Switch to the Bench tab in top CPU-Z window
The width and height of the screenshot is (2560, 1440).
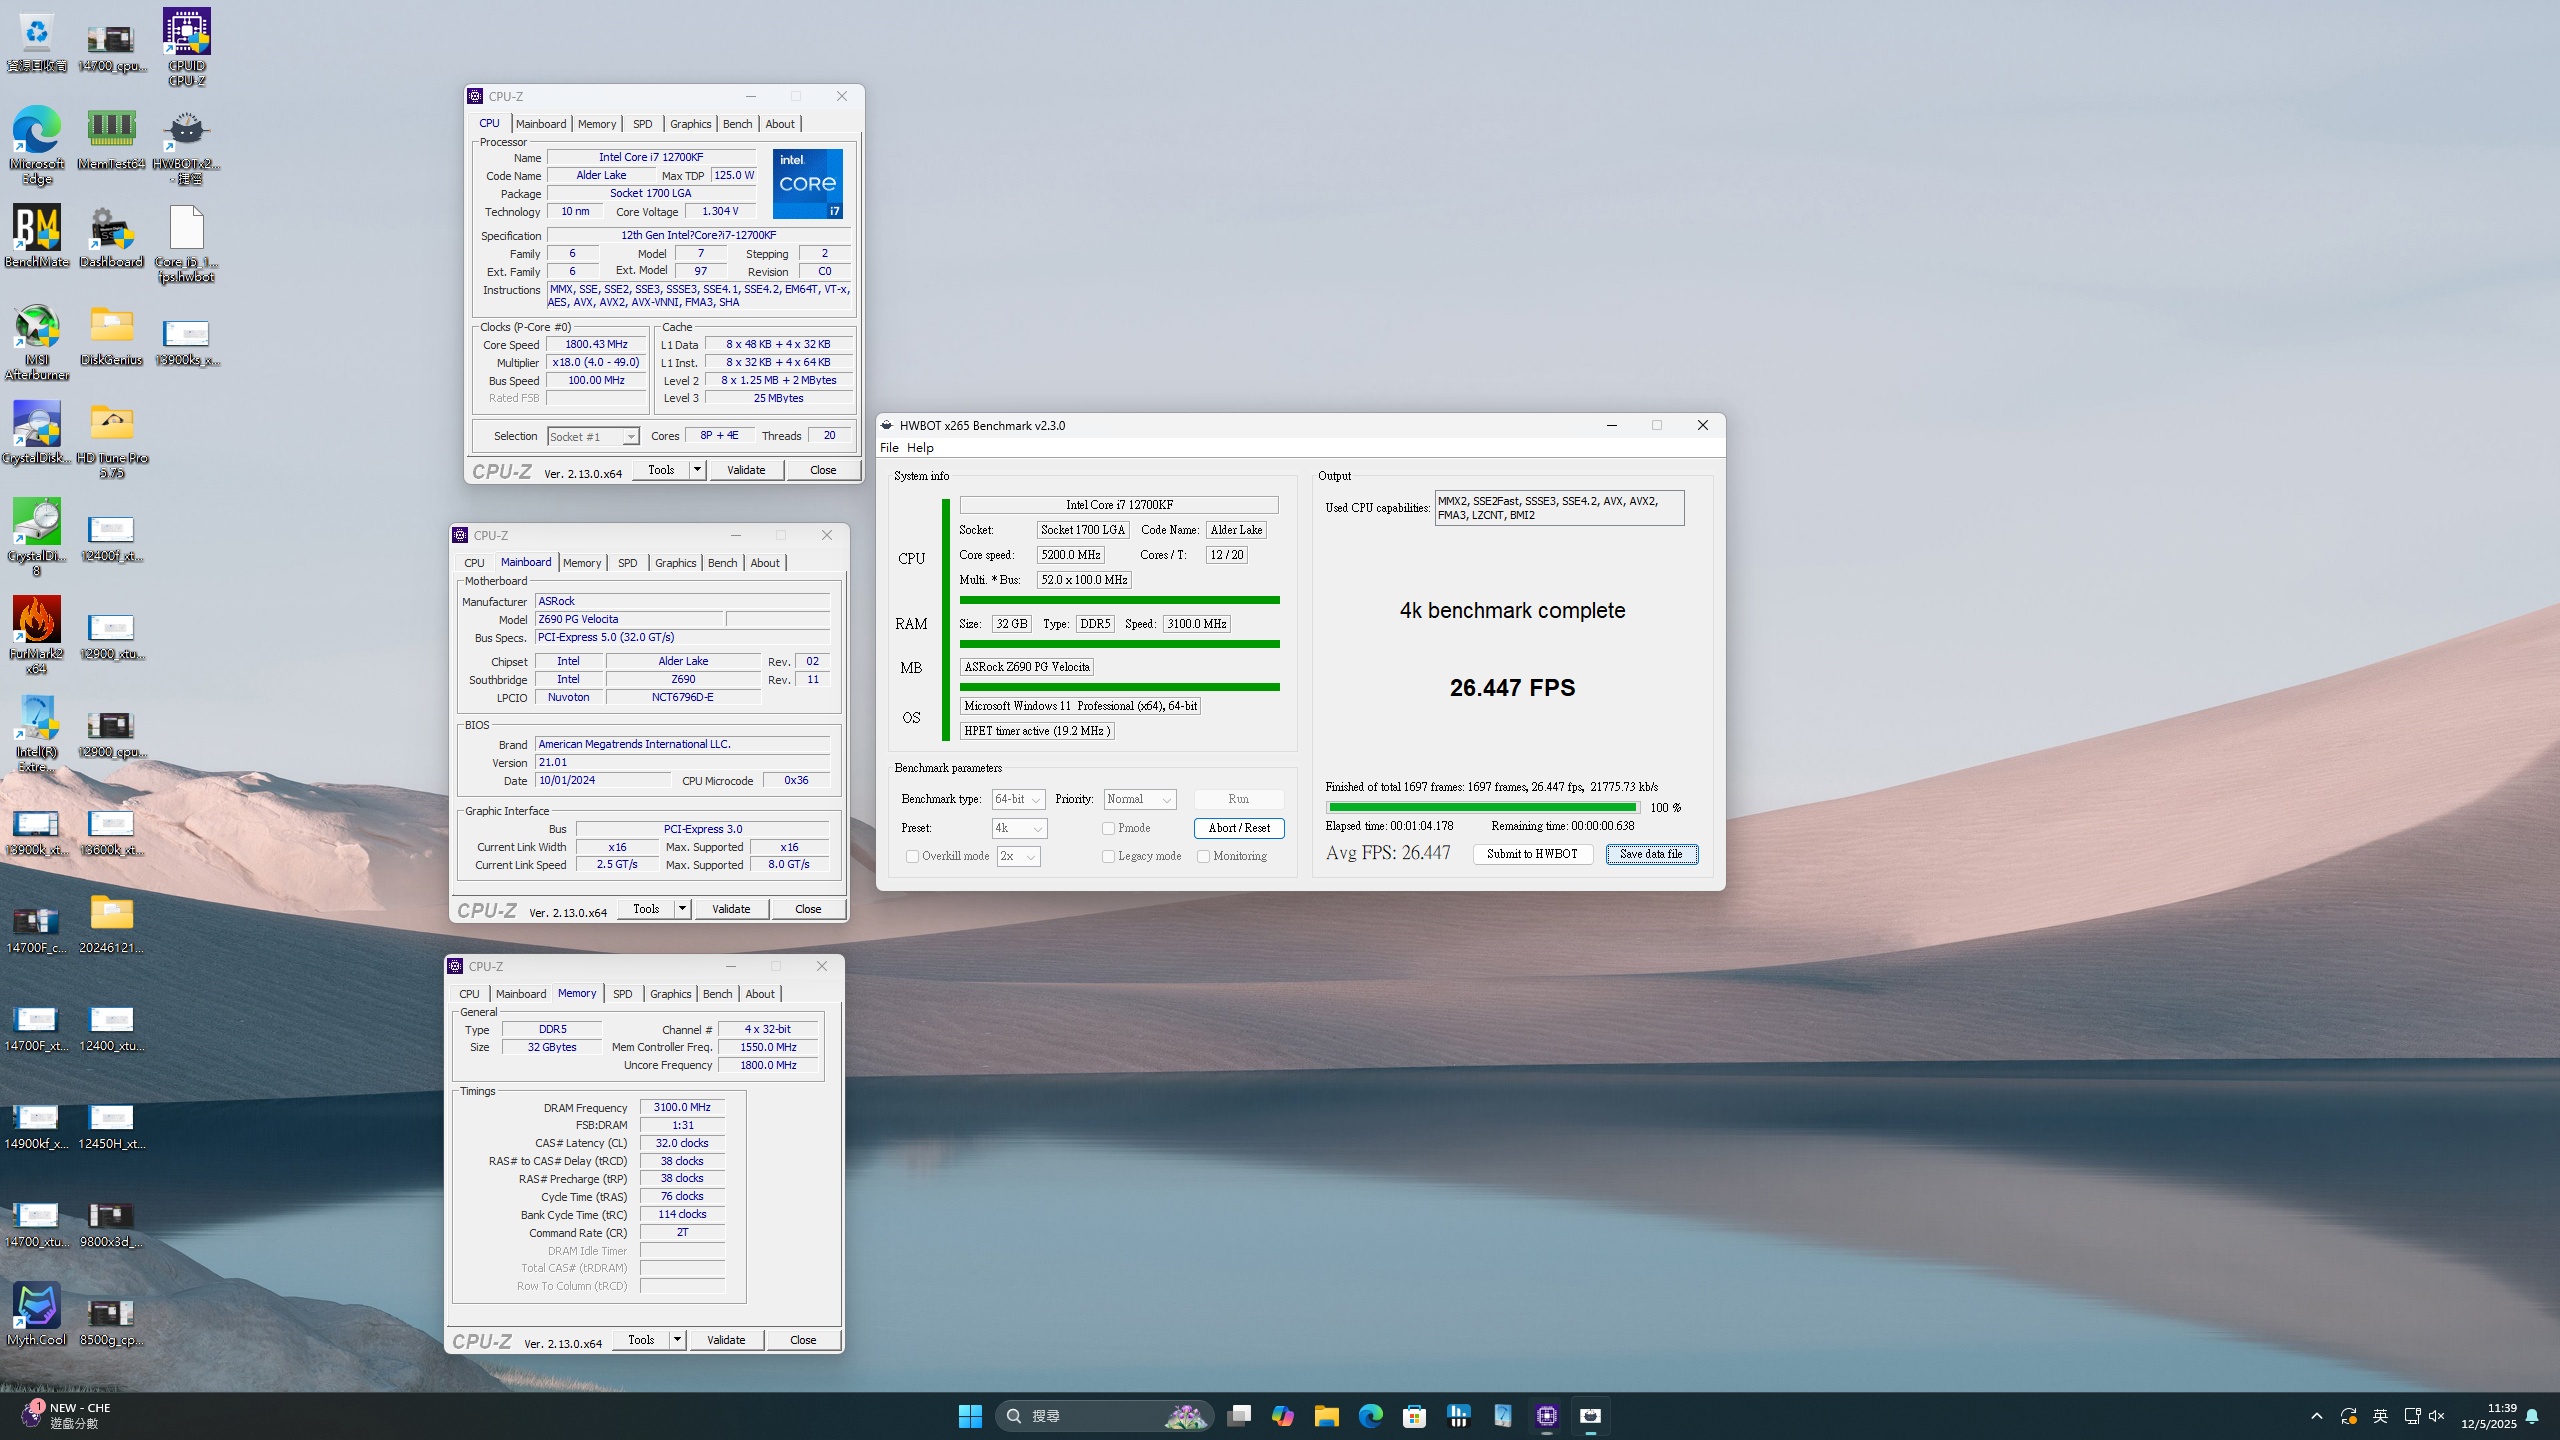[737, 124]
